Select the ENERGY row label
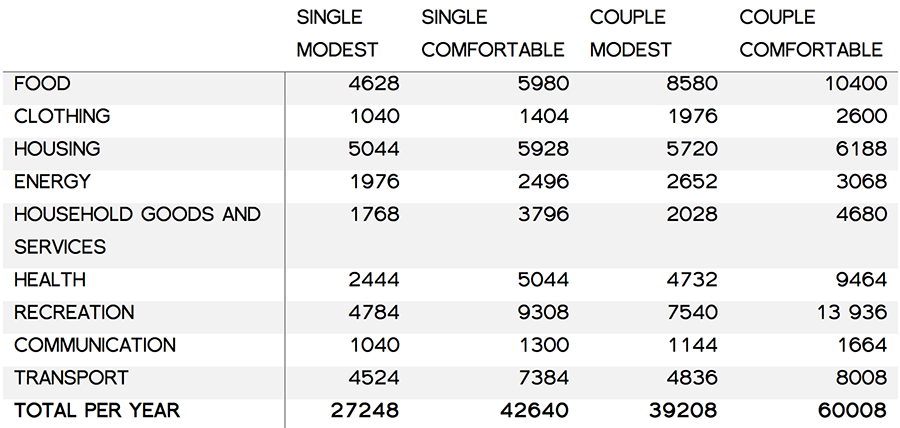900x428 pixels. click(52, 182)
